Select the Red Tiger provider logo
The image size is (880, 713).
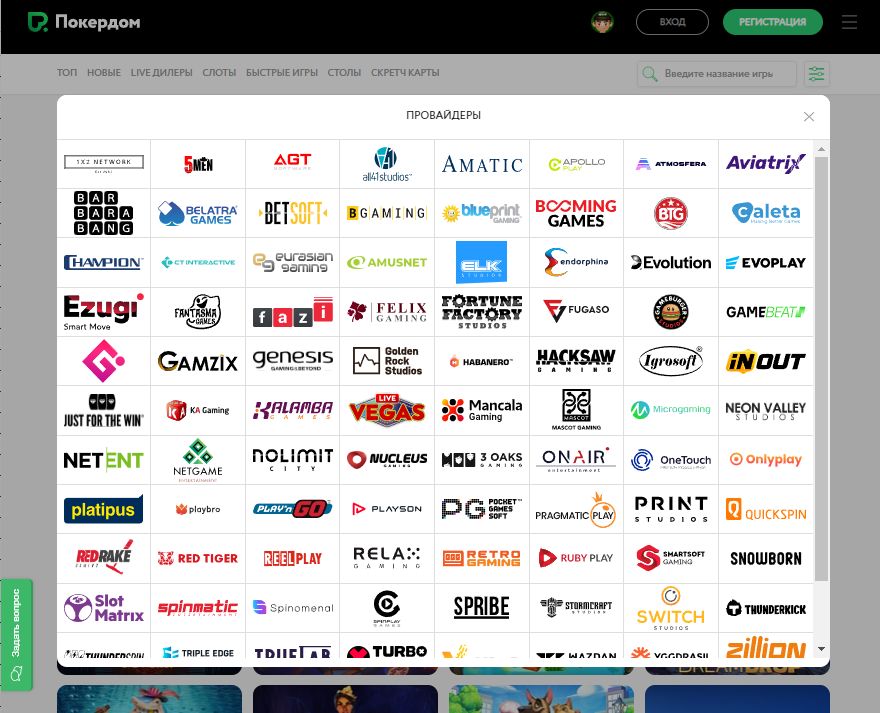coord(198,558)
